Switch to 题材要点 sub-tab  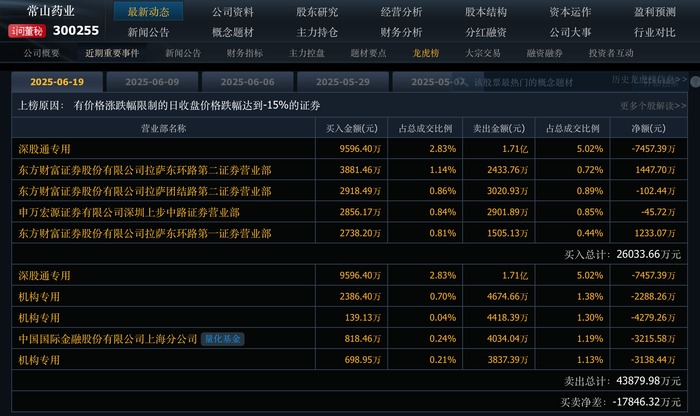[x=368, y=53]
